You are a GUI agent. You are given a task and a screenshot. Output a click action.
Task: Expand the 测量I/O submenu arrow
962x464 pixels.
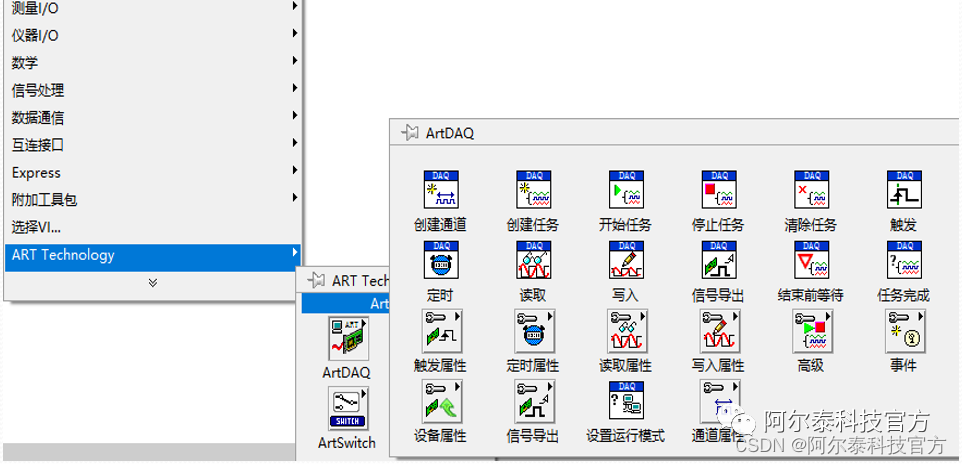click(x=295, y=6)
